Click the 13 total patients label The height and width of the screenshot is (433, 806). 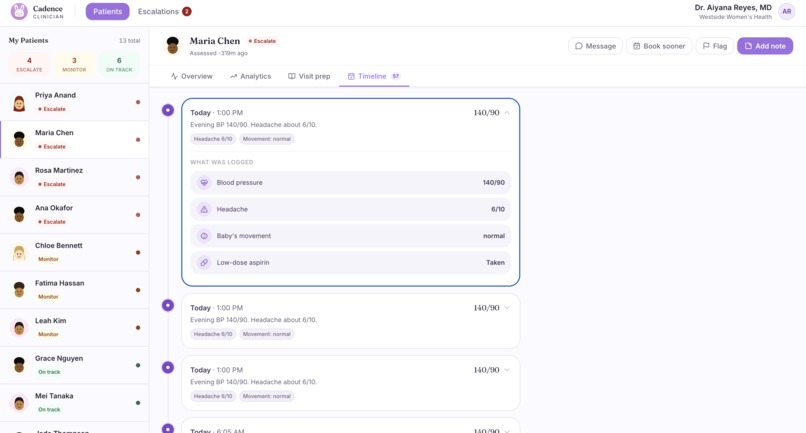(130, 41)
